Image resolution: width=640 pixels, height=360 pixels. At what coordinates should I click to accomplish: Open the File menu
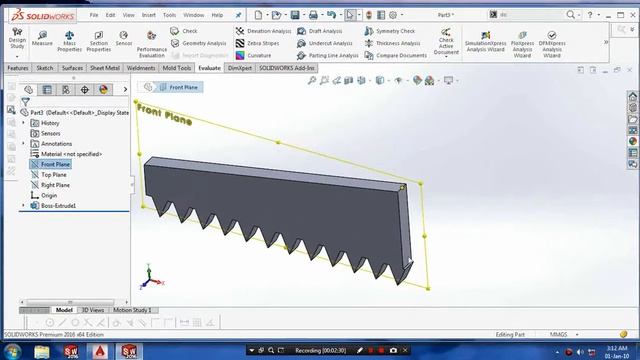(94, 15)
